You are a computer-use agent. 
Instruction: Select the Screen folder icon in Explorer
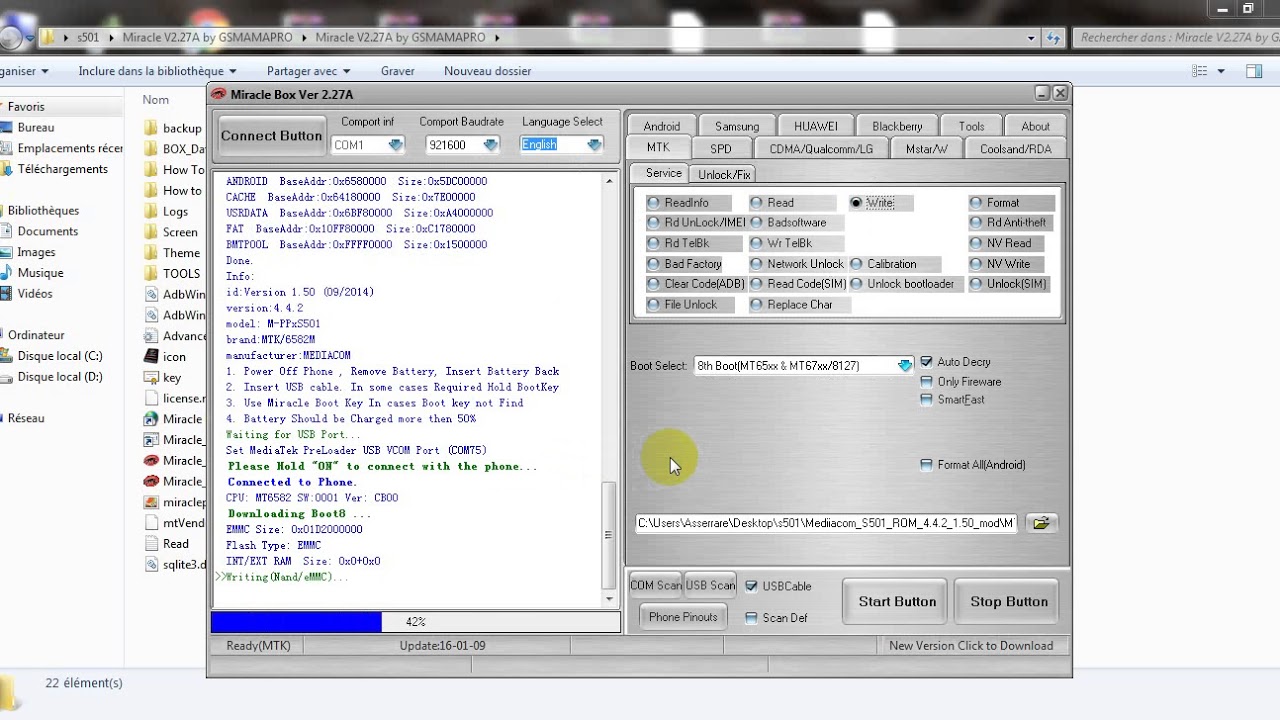(151, 232)
